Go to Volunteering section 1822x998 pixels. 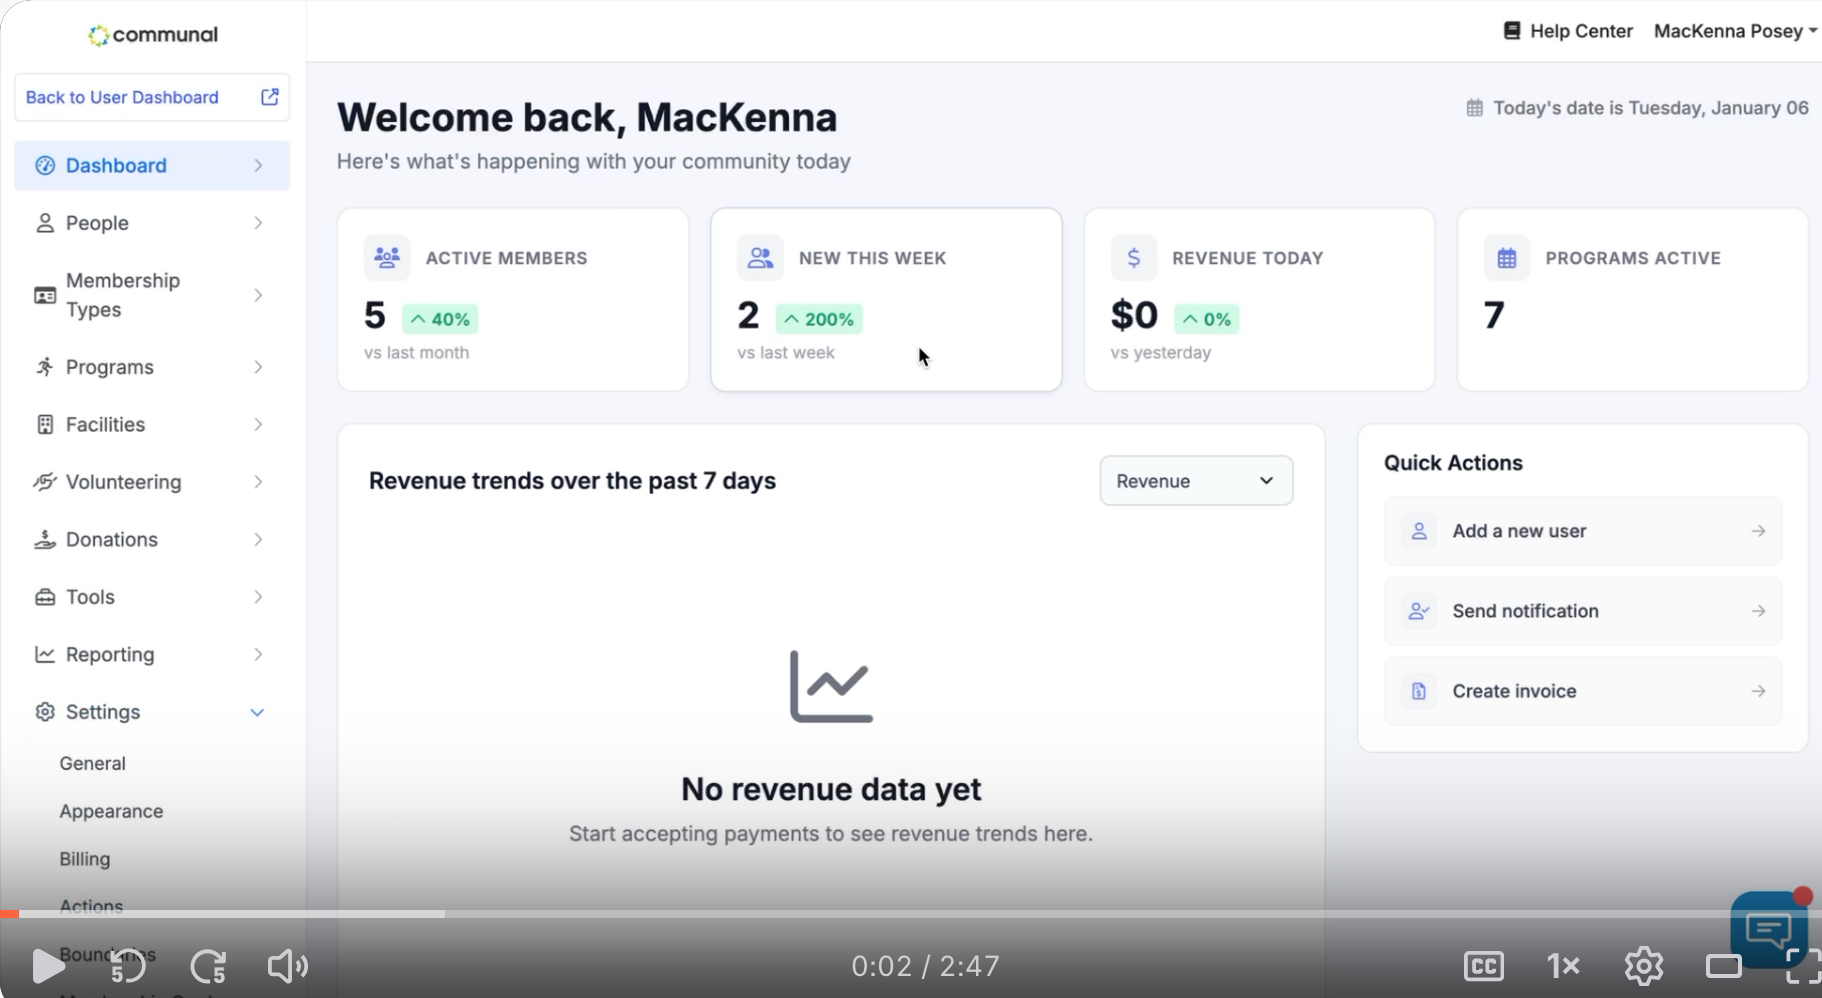coord(152,482)
